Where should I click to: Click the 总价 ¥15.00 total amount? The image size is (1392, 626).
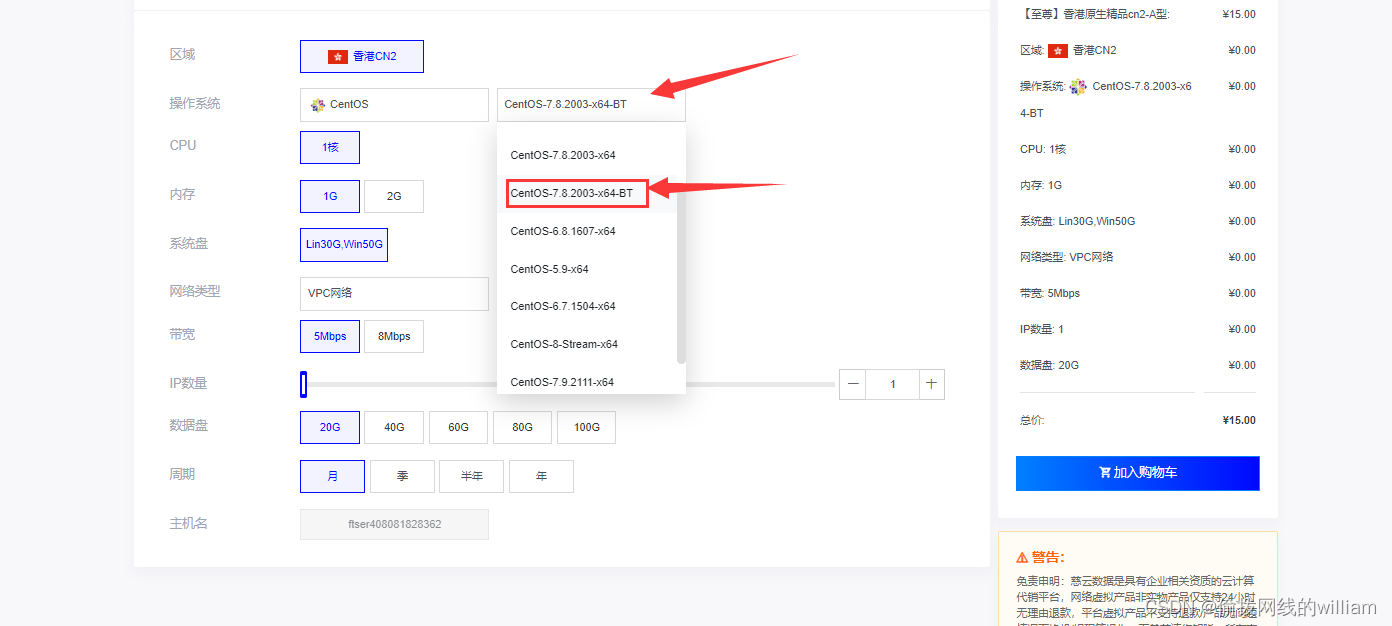tap(1239, 420)
